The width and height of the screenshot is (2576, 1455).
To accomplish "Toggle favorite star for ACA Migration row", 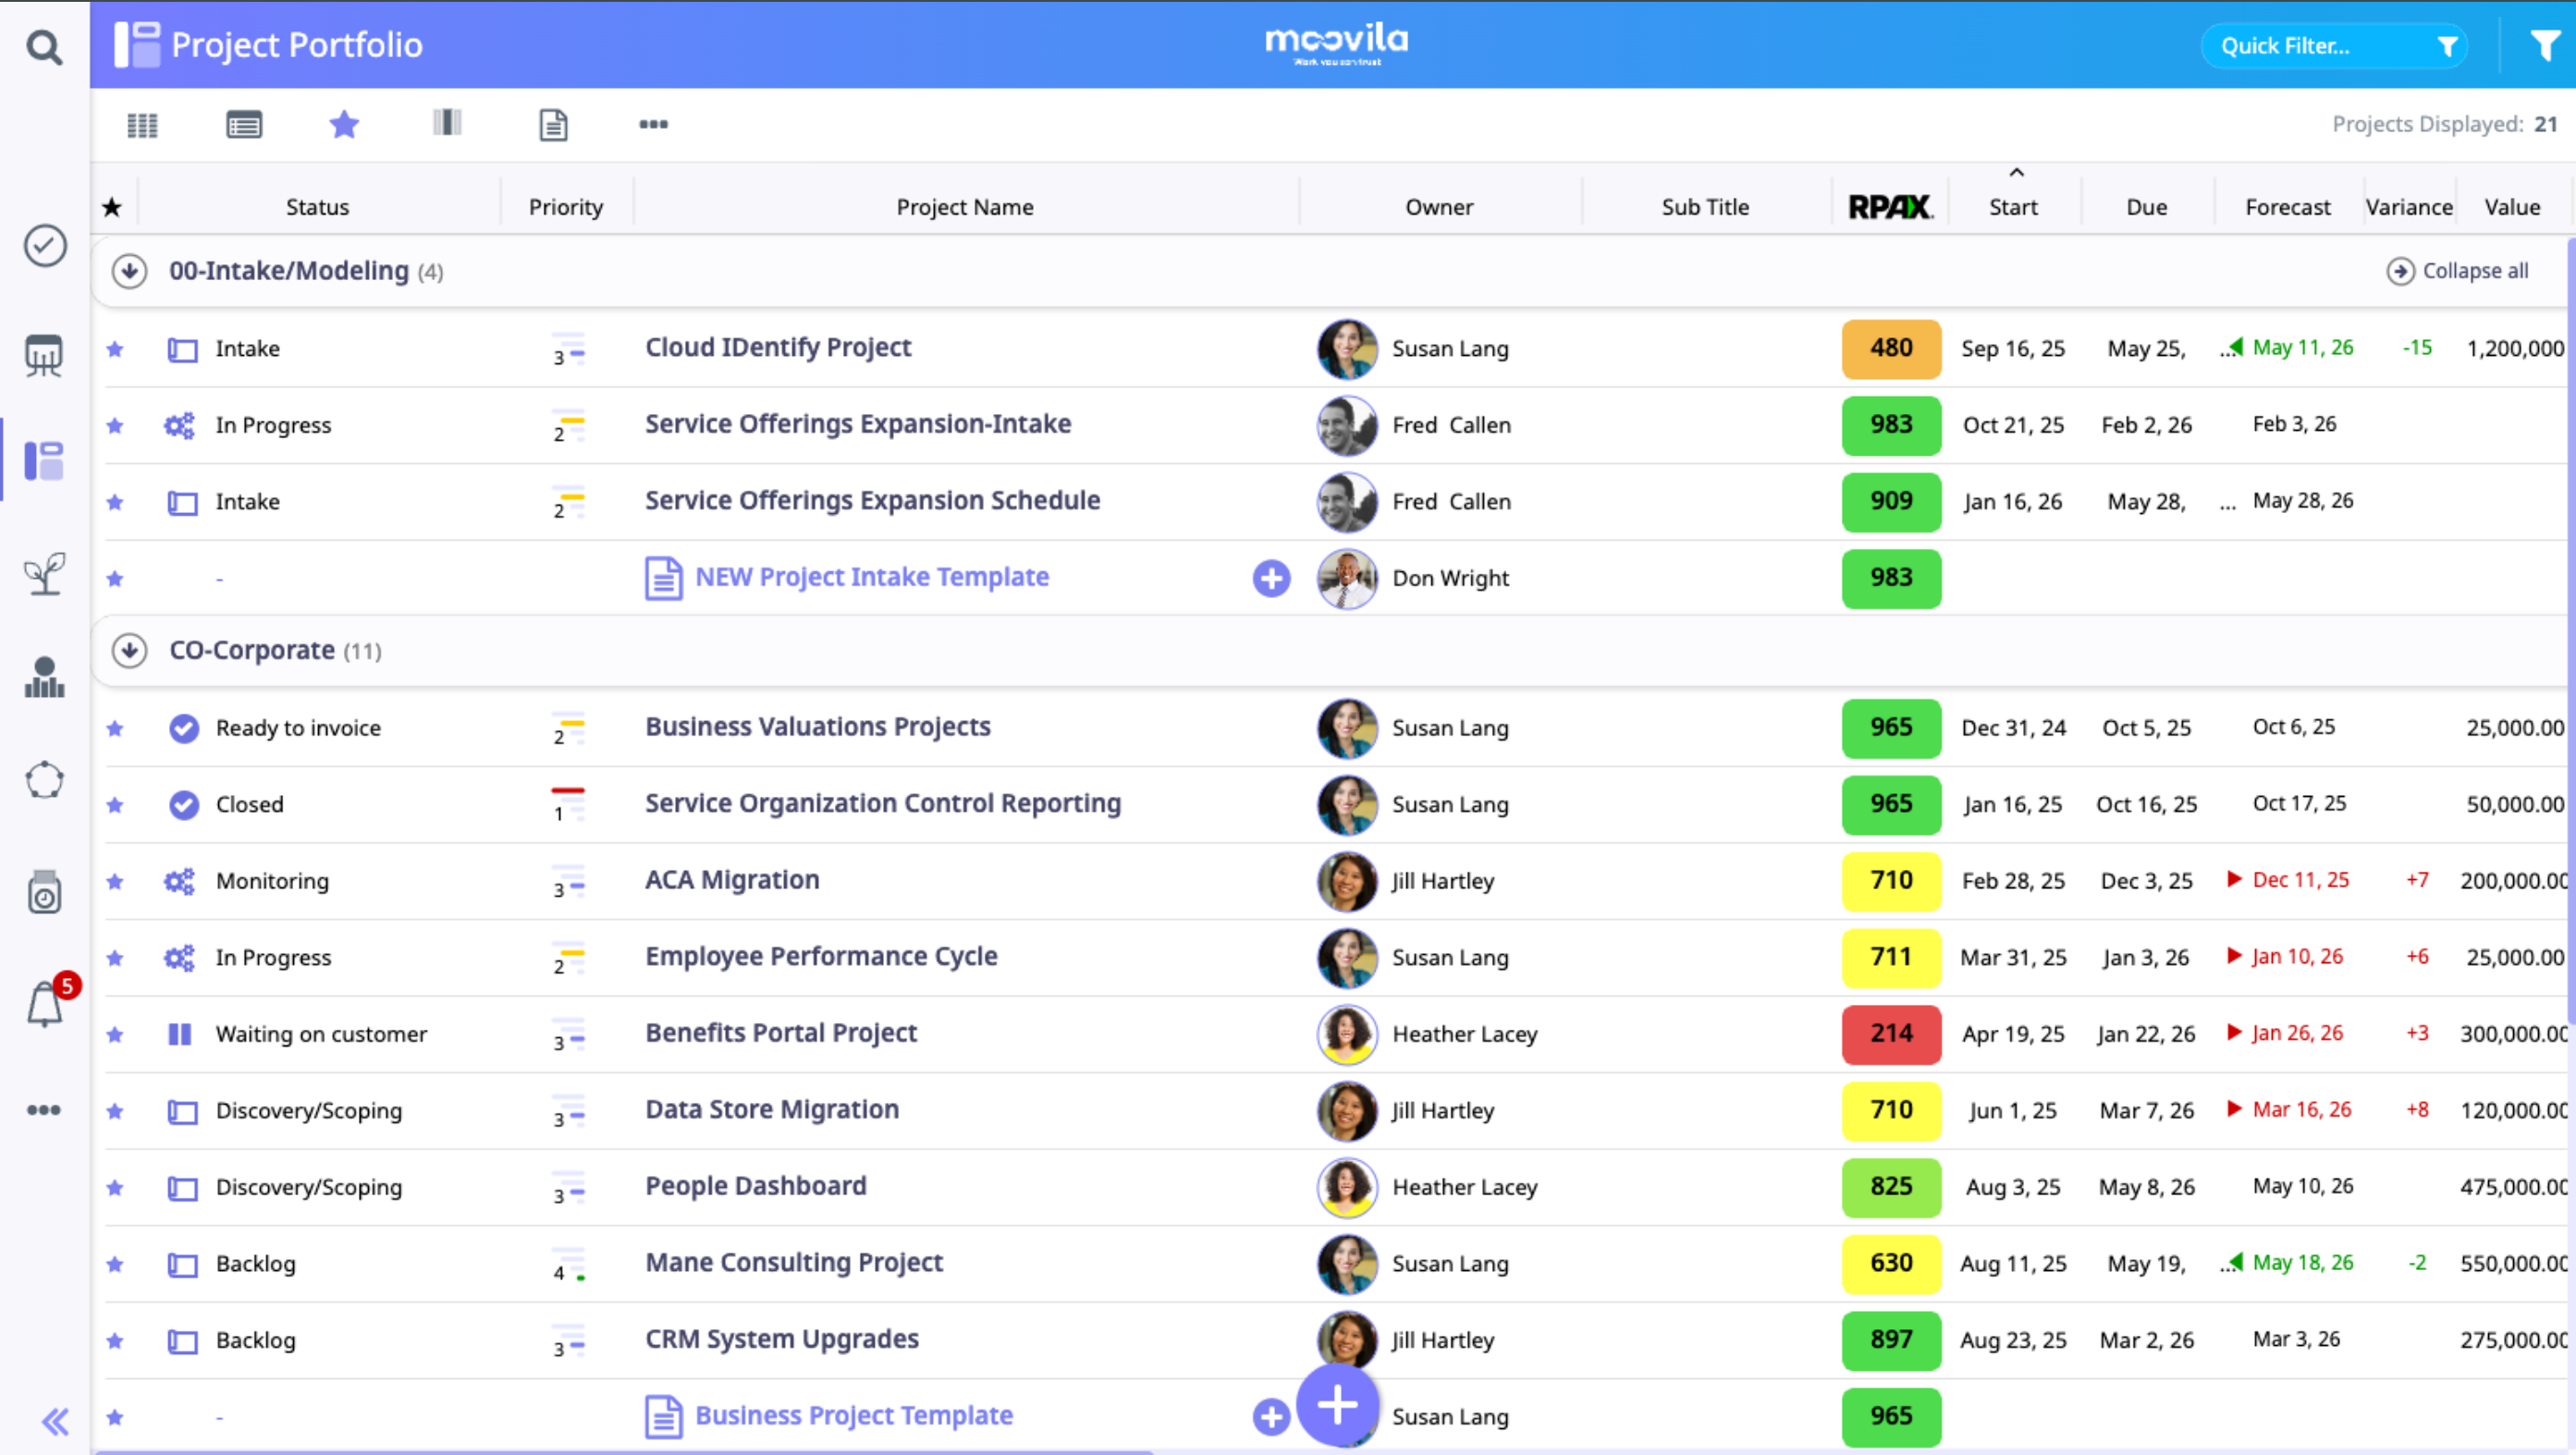I will coord(115,881).
